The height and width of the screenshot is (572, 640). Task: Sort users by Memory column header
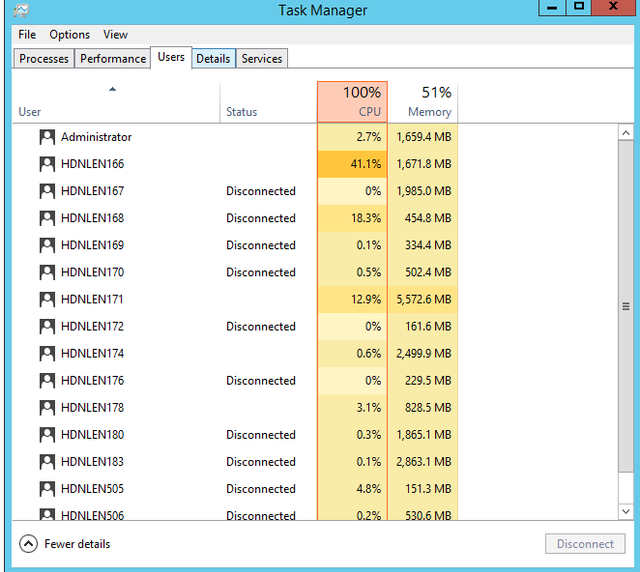click(422, 102)
